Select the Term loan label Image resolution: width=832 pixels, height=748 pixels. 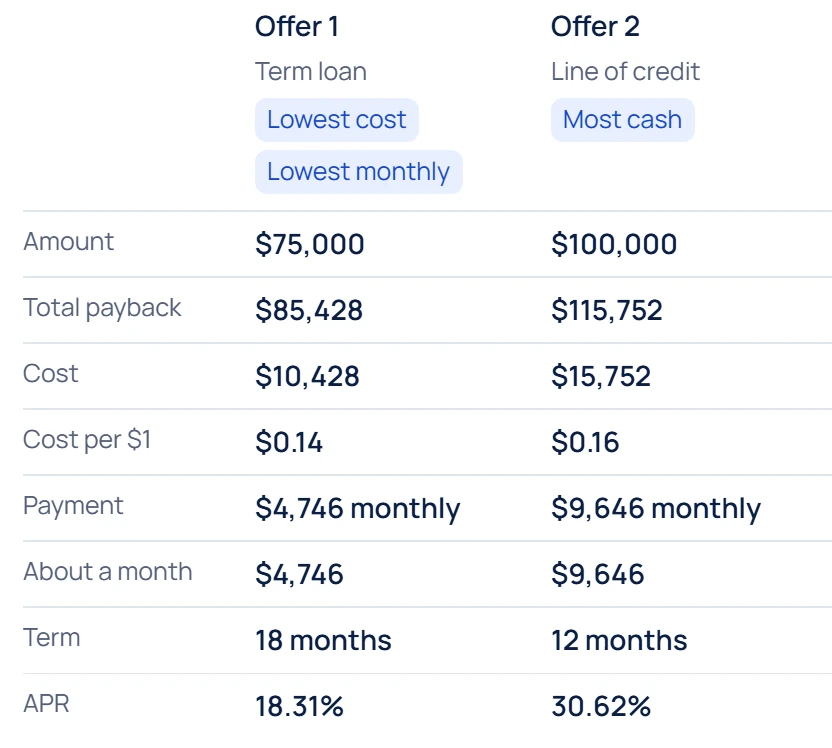311,72
